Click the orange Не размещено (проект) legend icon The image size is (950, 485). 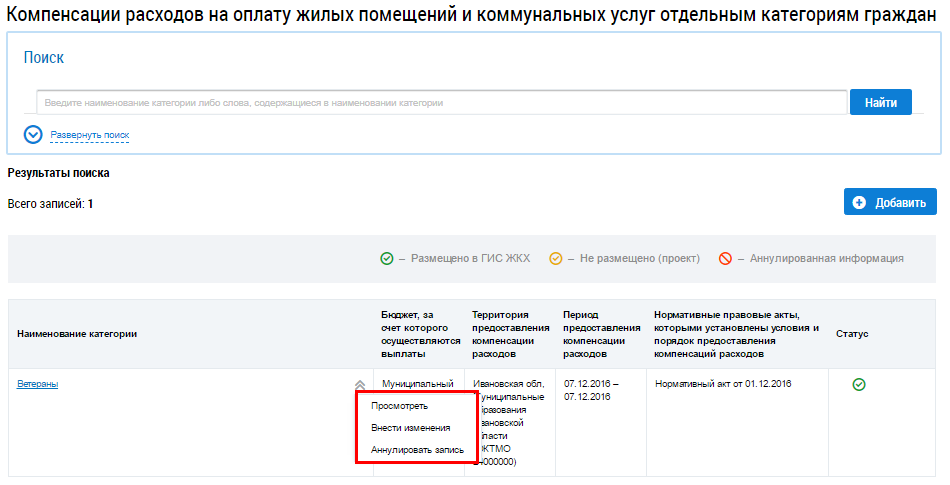pos(555,258)
